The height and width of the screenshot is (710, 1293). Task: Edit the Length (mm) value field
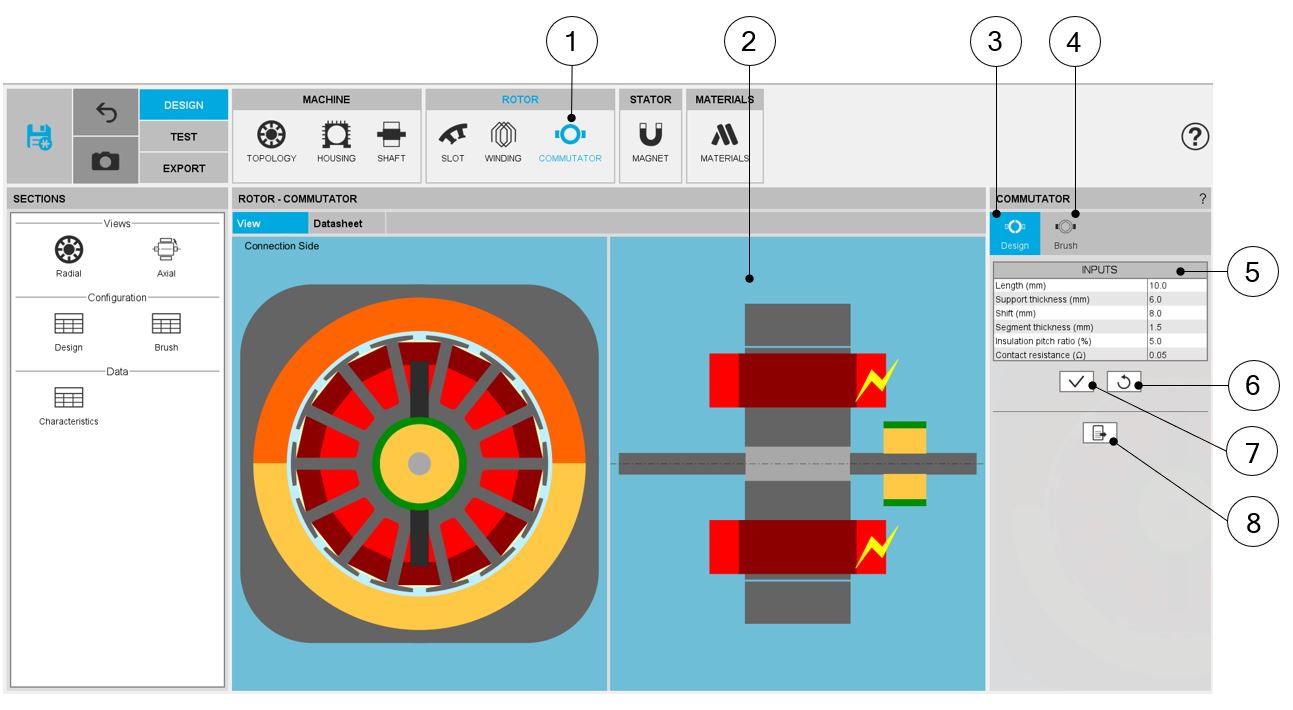1176,286
